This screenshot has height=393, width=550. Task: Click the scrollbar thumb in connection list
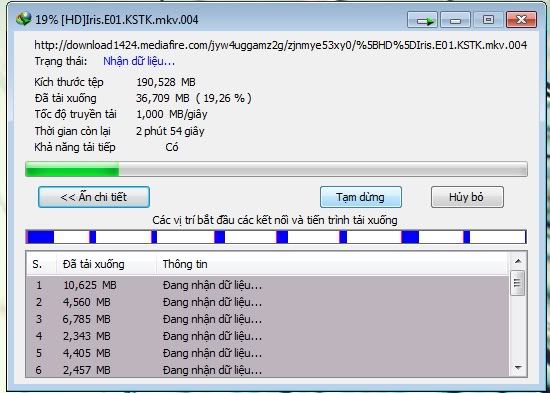[x=518, y=283]
